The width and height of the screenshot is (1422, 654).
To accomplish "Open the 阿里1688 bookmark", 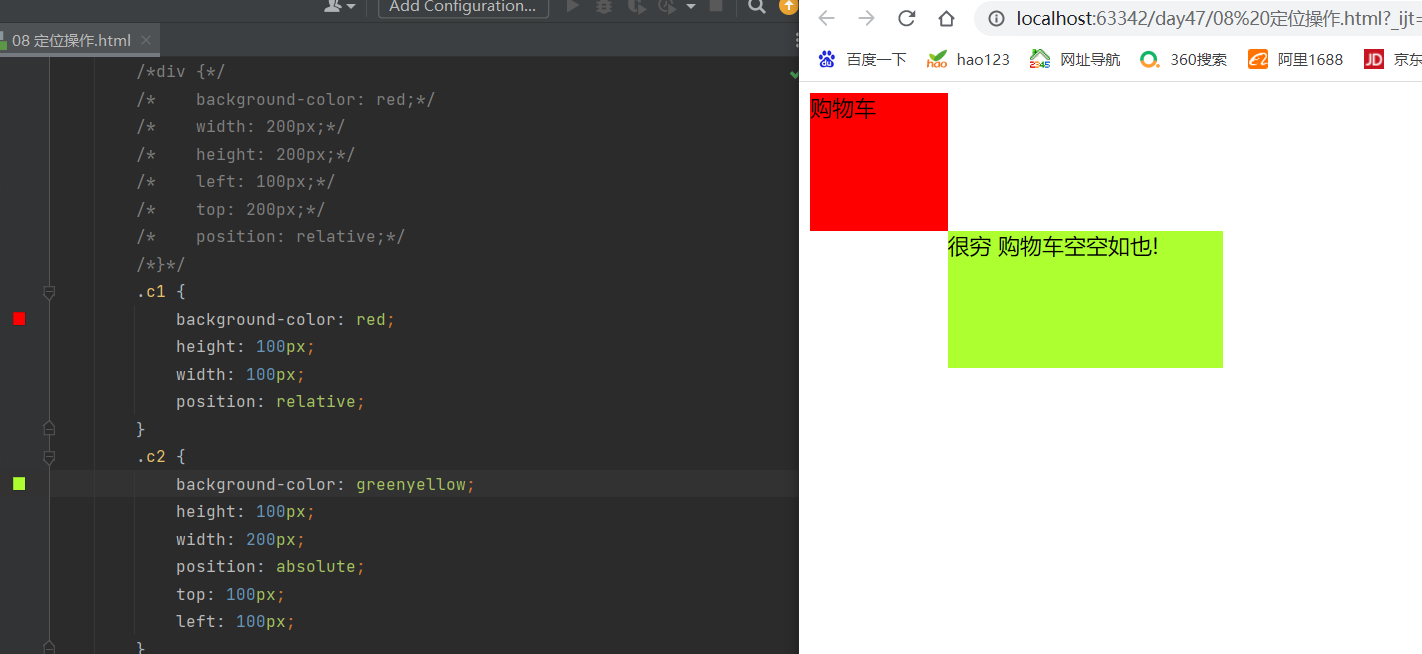I will [x=1295, y=59].
